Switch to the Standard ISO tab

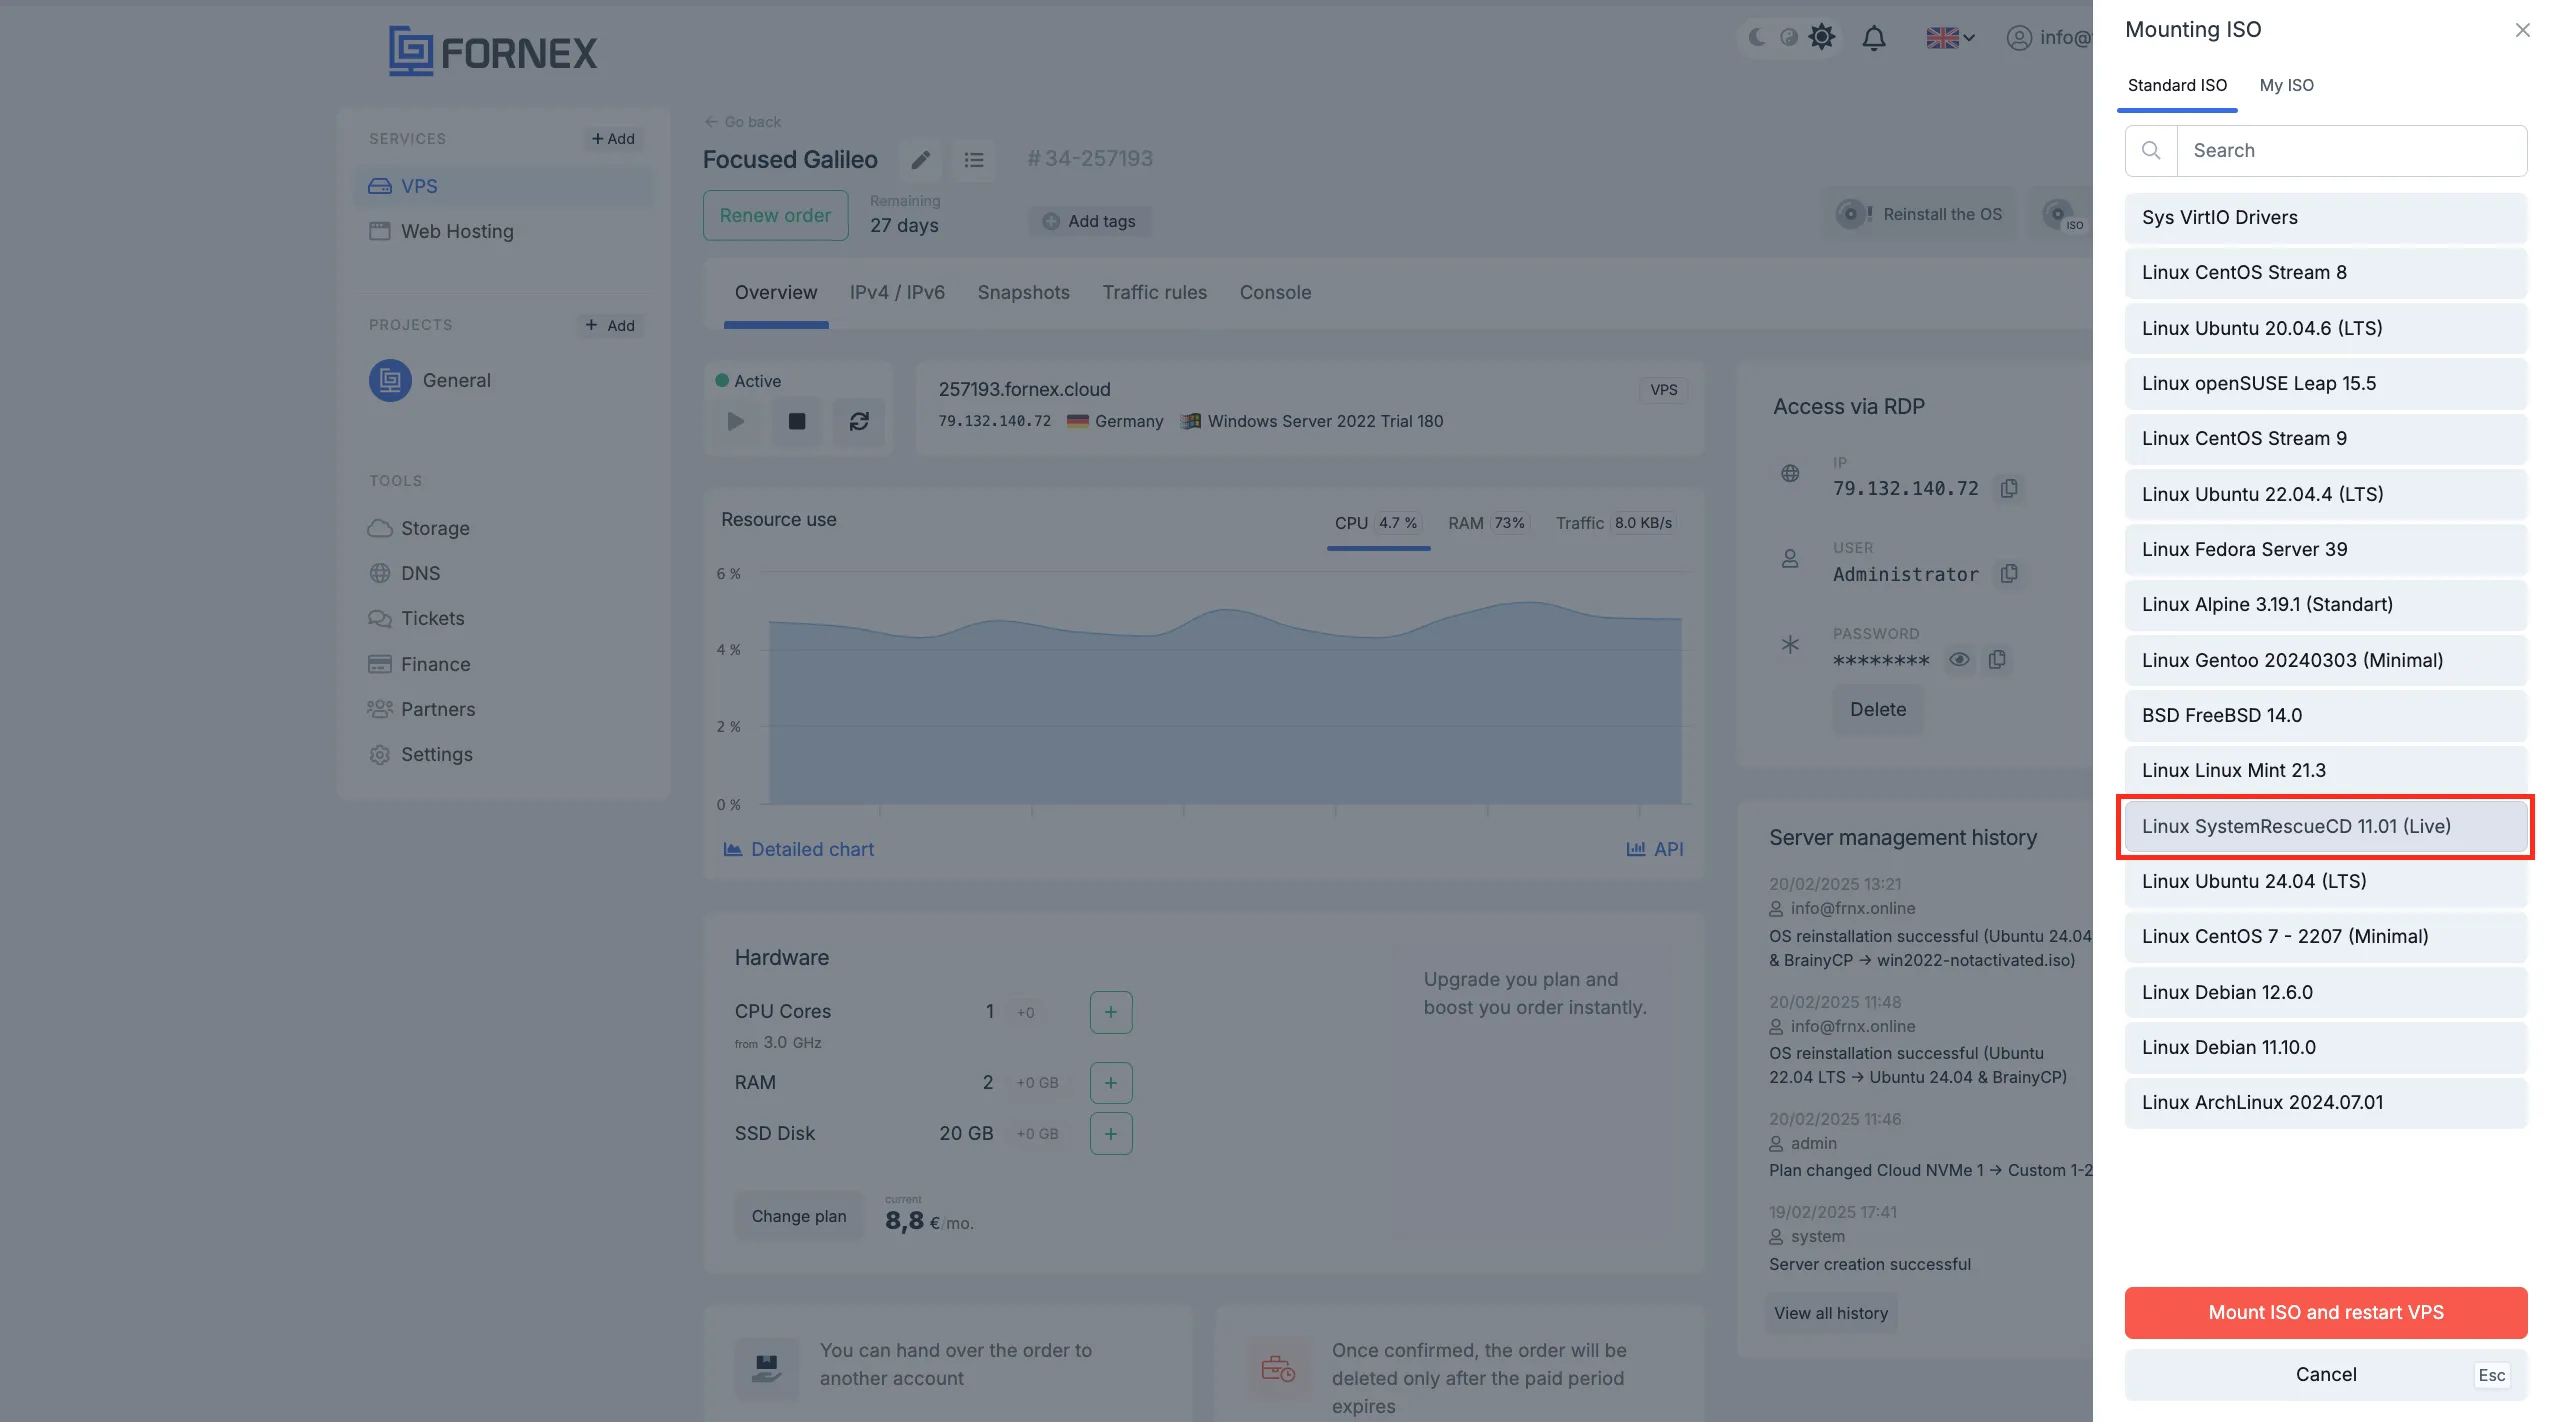(2177, 85)
